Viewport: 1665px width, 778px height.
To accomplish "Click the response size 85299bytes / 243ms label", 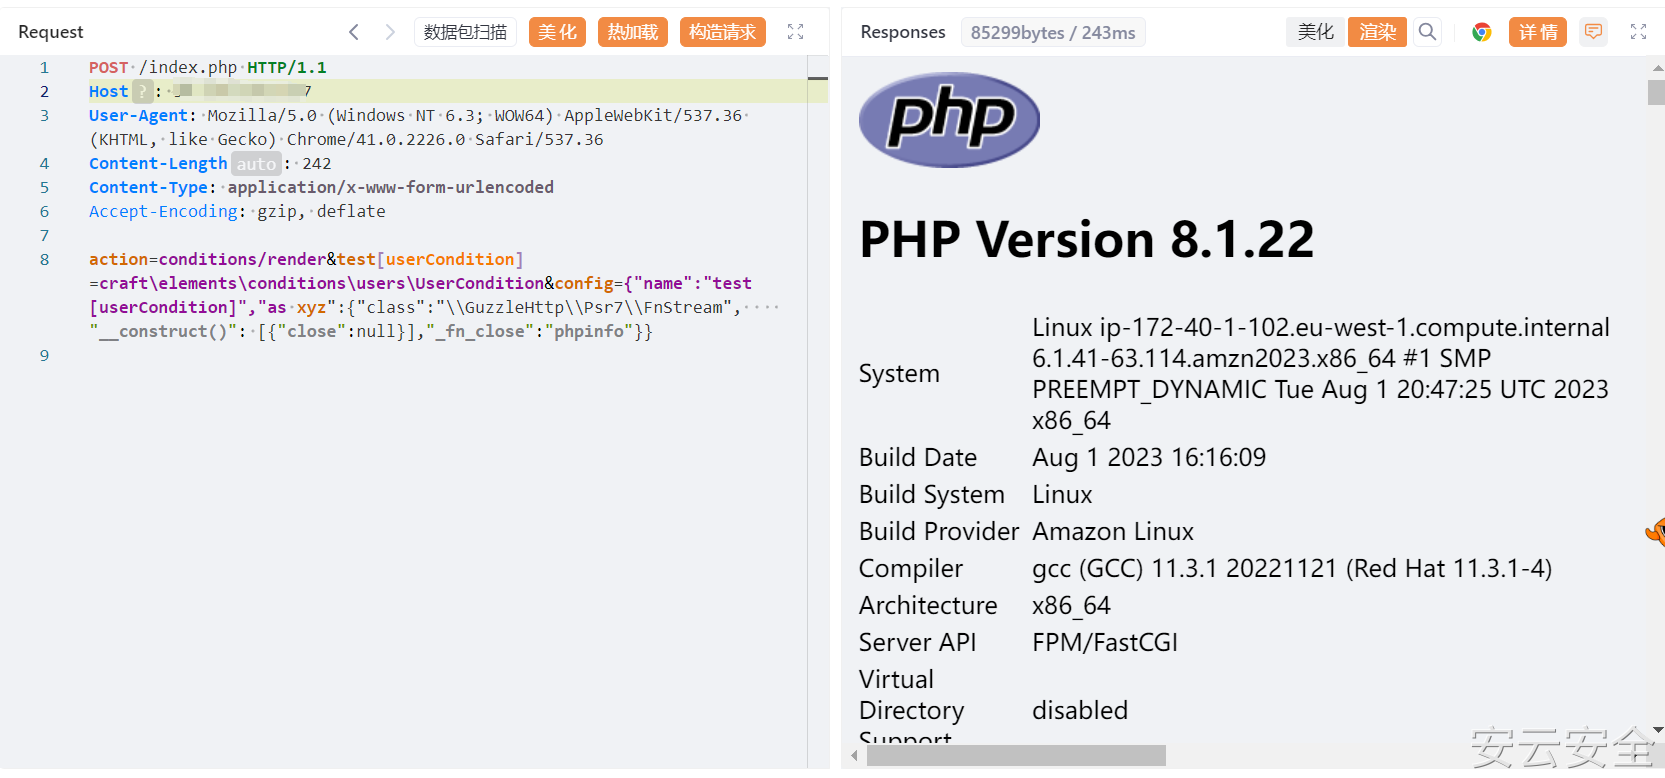I will [x=1053, y=32].
